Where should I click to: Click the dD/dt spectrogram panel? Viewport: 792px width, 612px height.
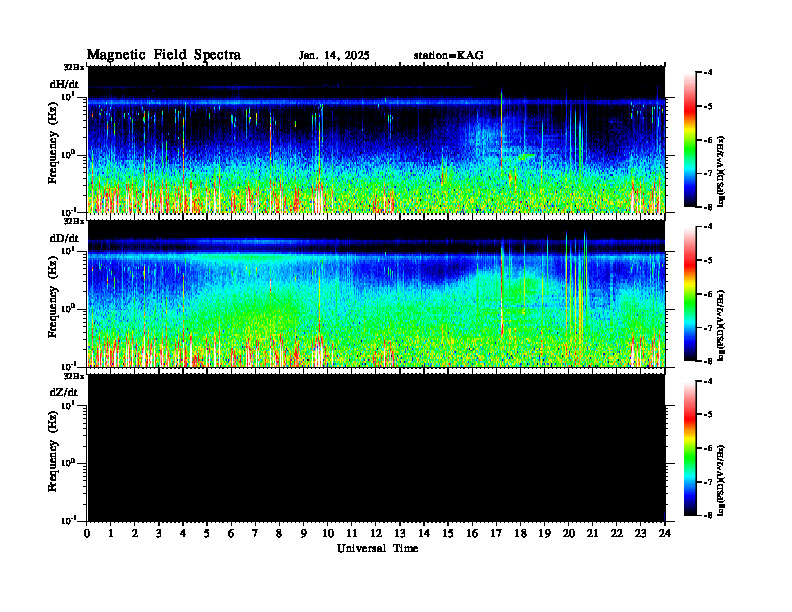[376, 293]
